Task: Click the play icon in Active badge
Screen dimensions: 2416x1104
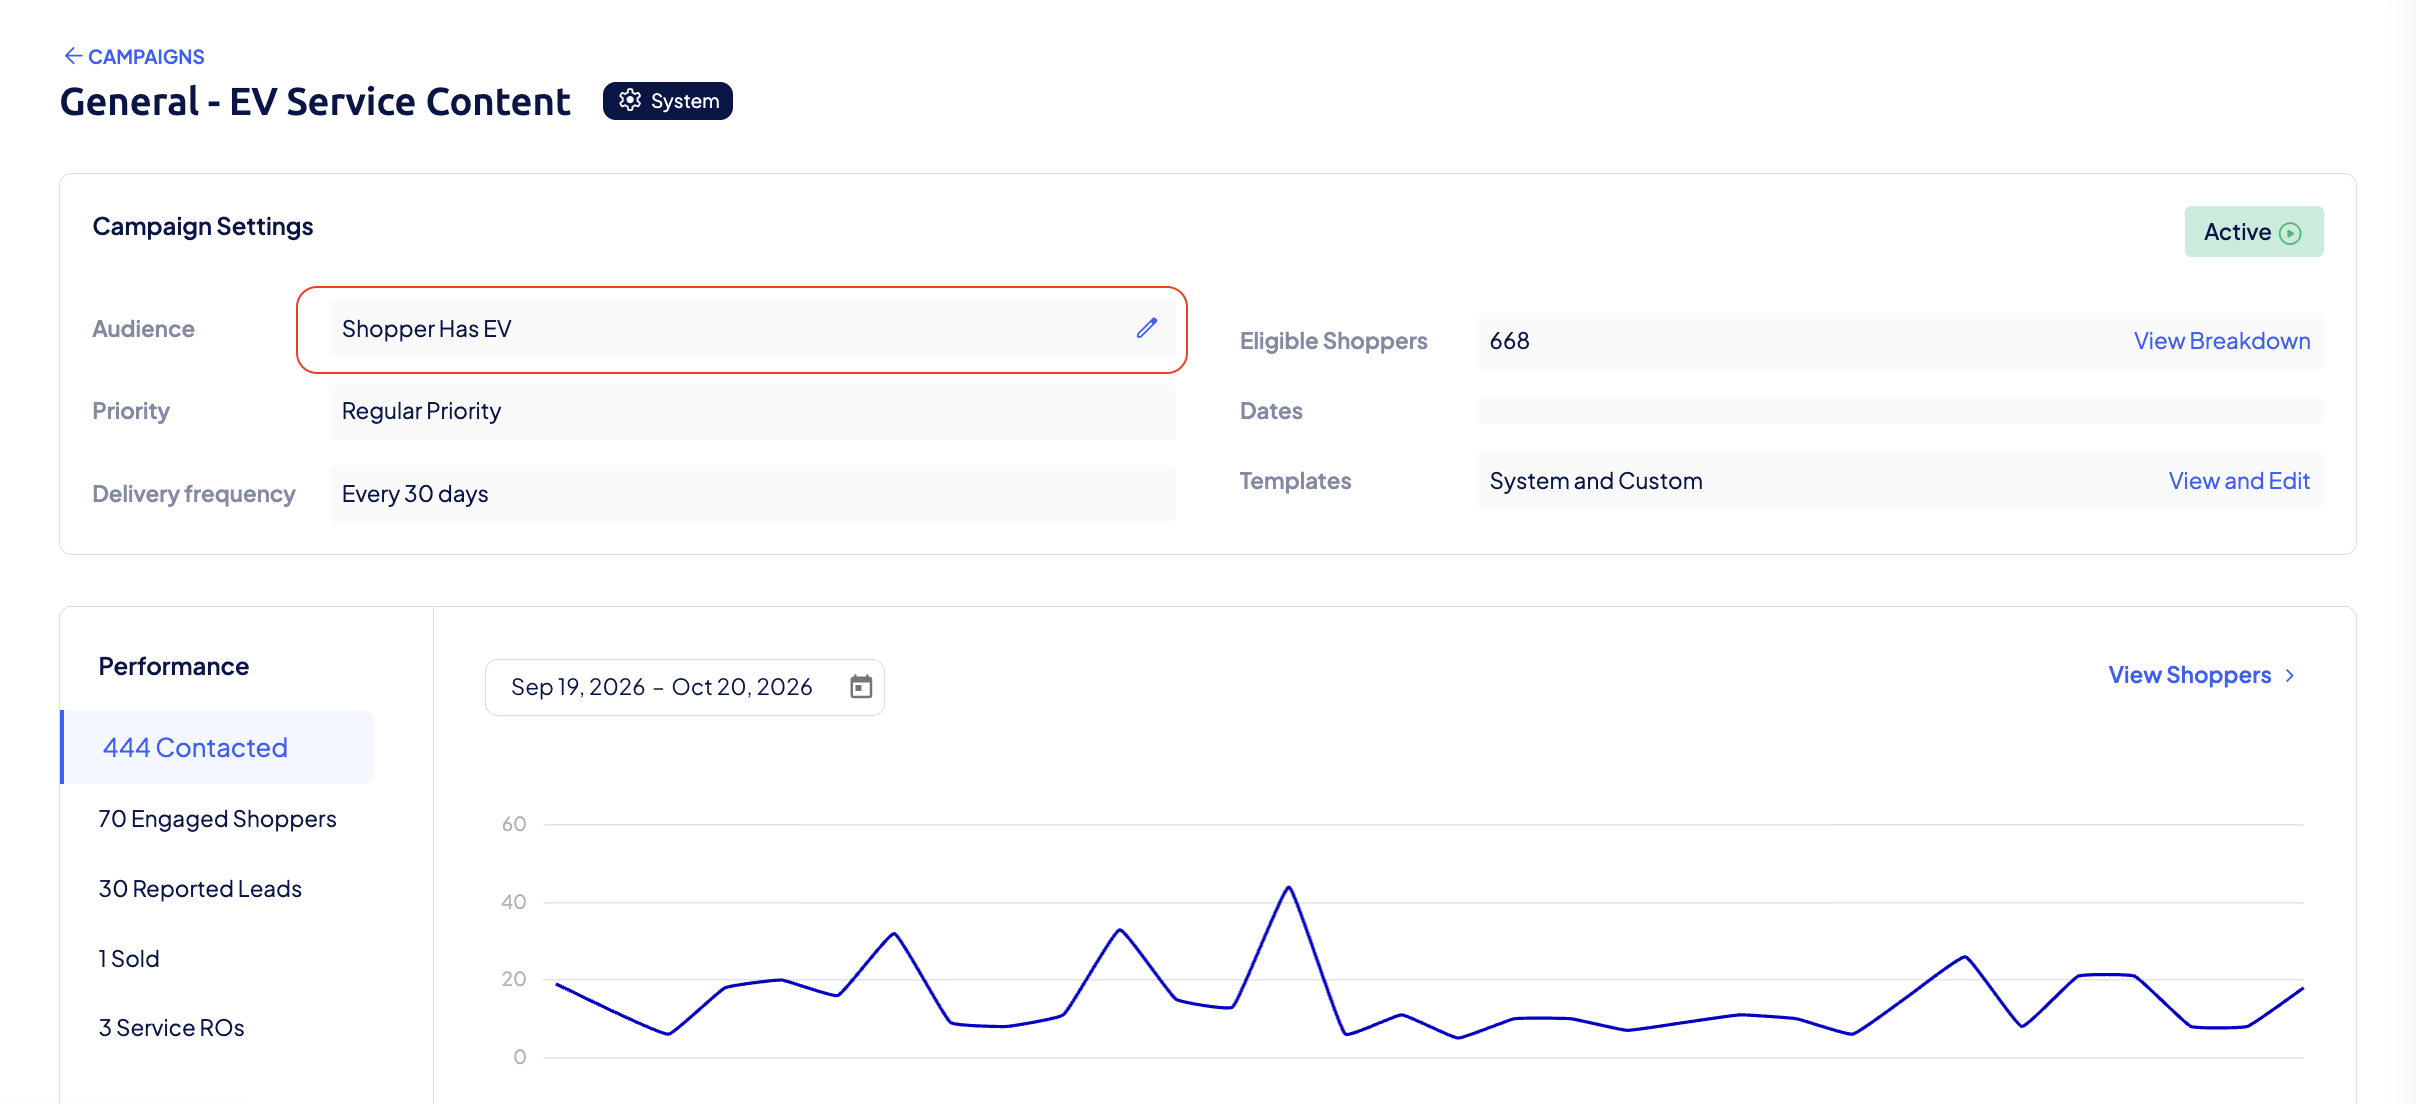Action: pyautogui.click(x=2289, y=233)
